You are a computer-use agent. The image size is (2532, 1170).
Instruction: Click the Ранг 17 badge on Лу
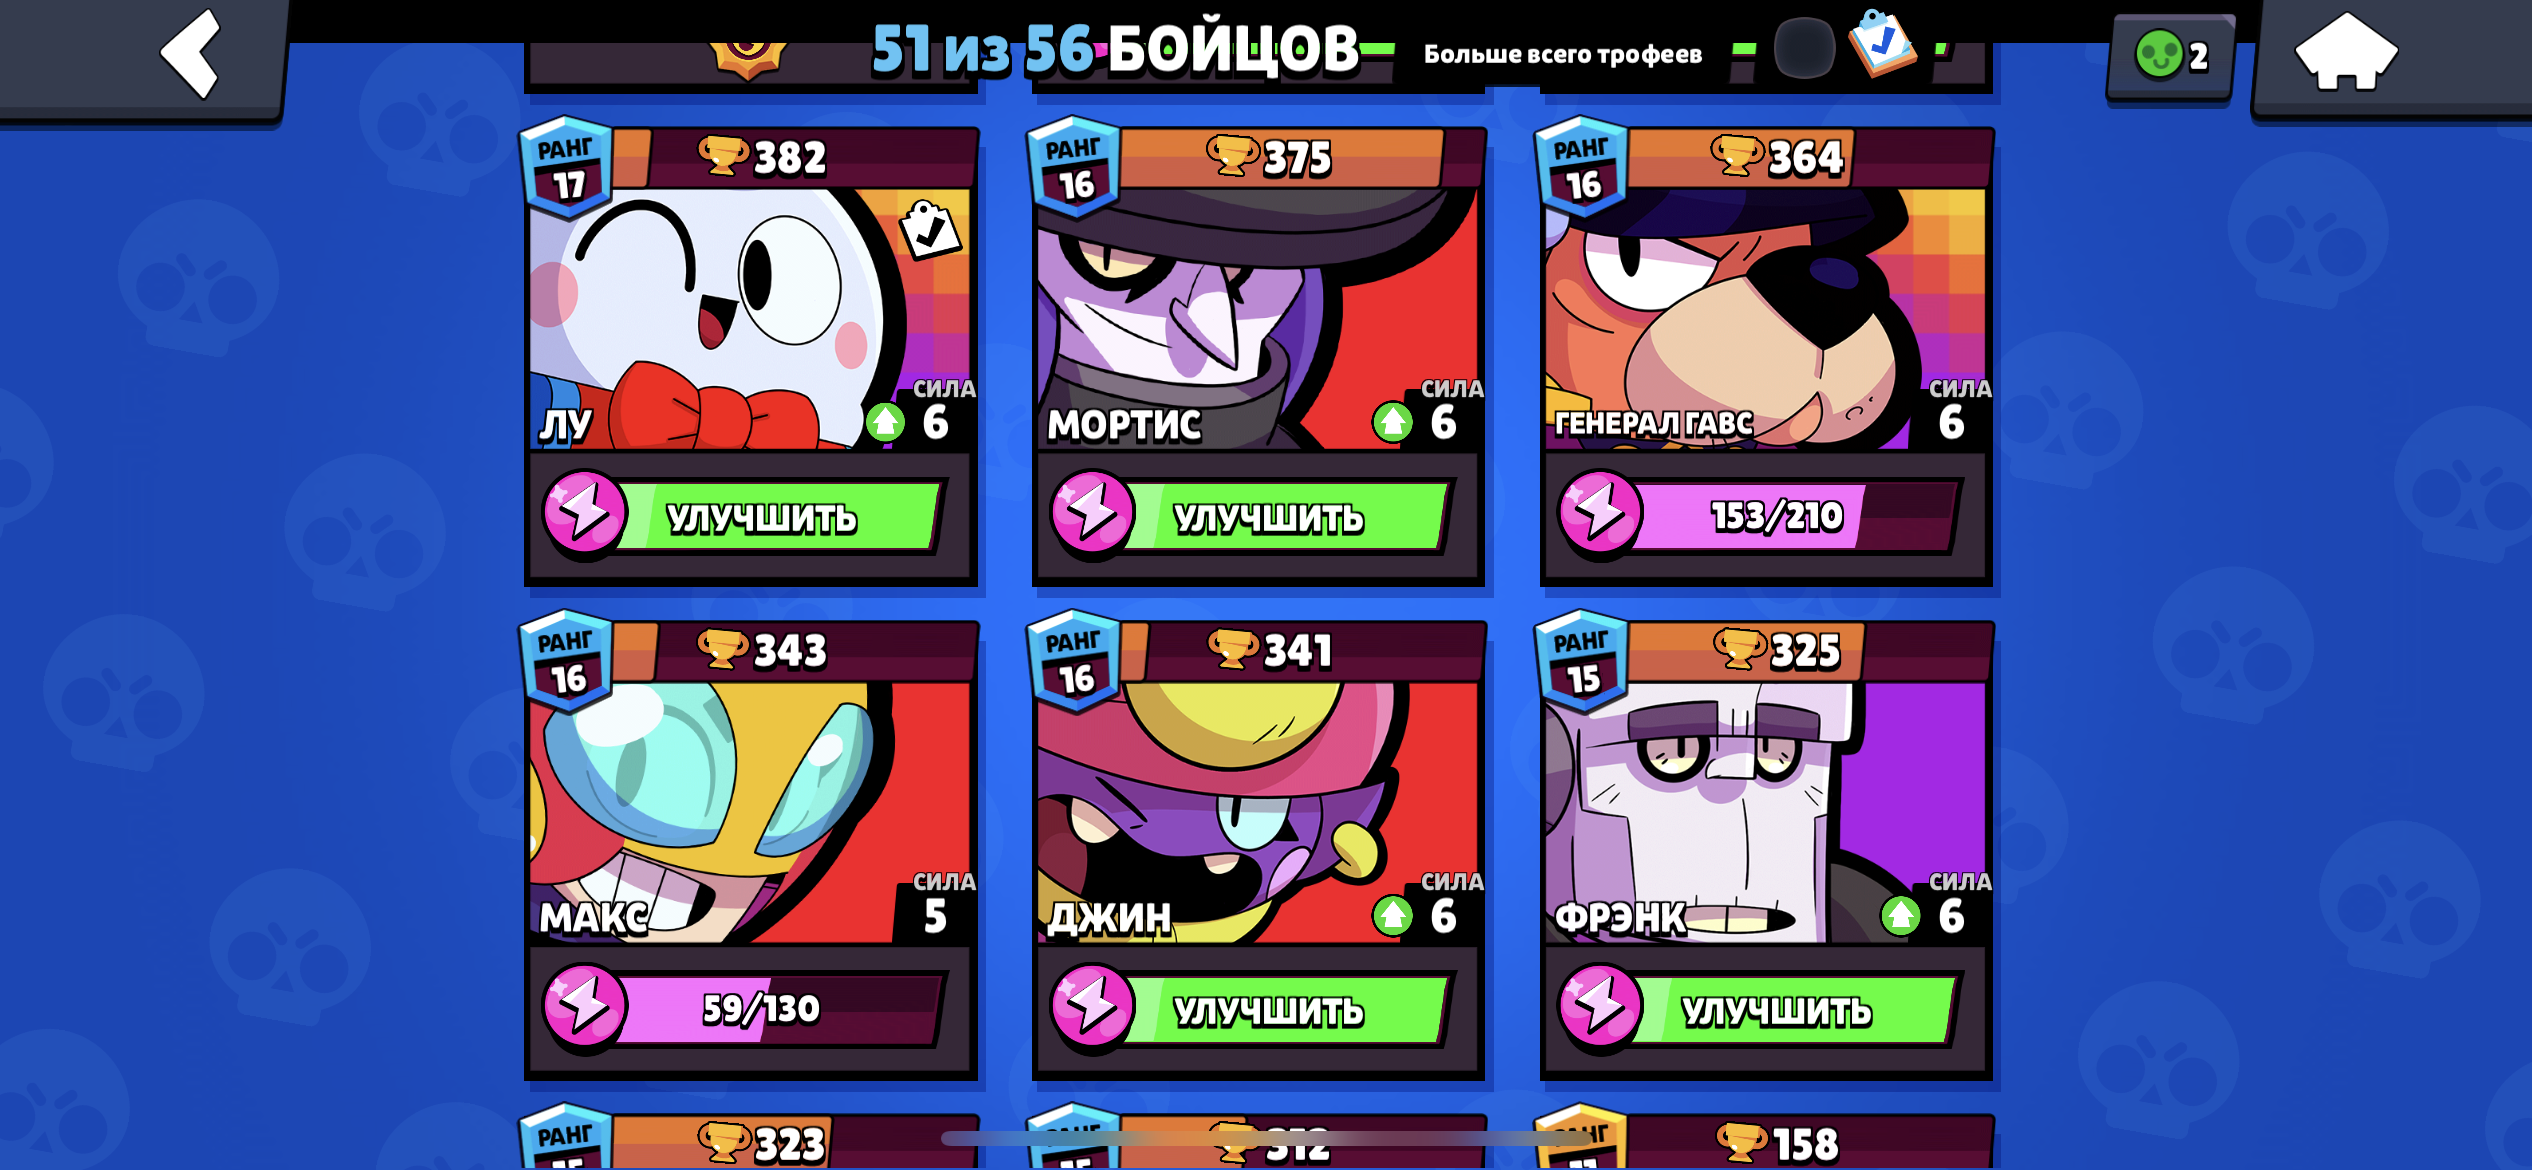pyautogui.click(x=566, y=167)
